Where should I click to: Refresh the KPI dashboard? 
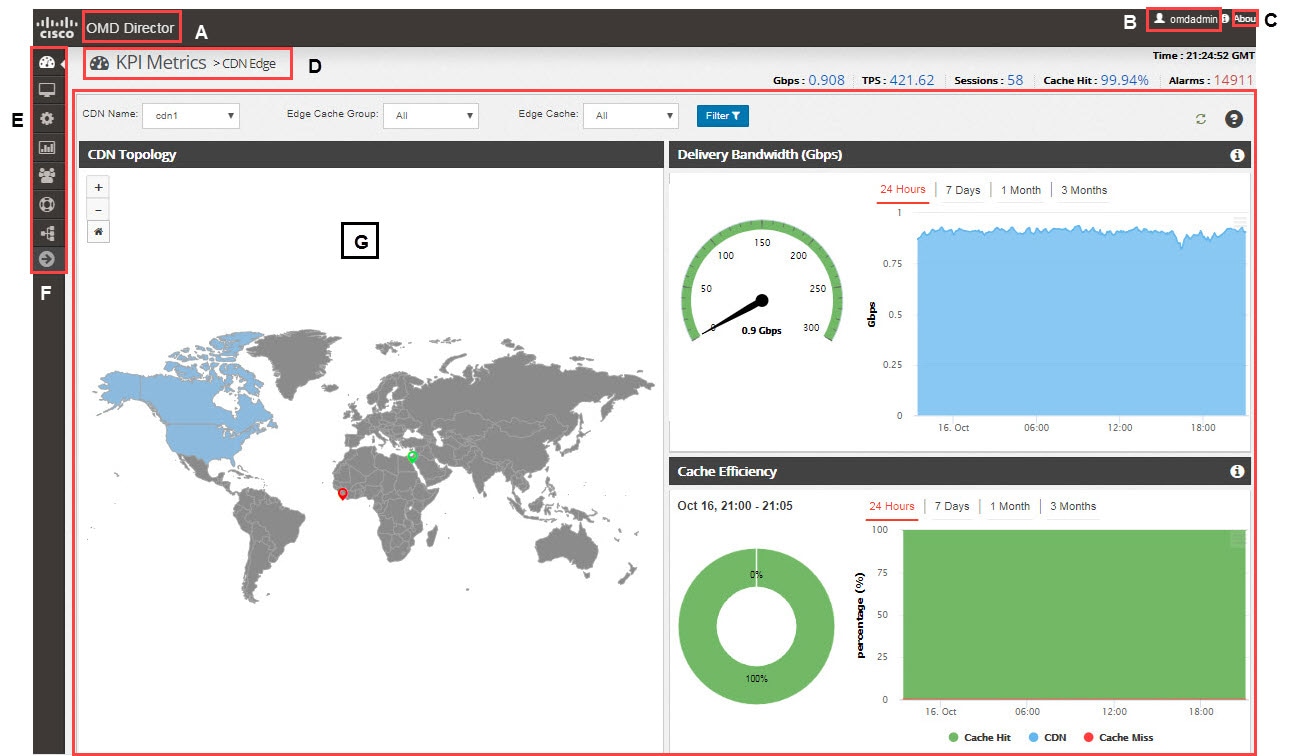point(1201,119)
